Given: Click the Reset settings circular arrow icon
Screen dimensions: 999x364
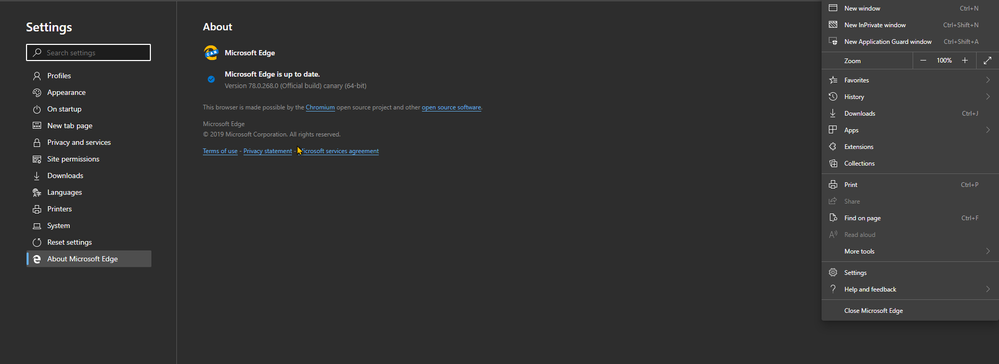Looking at the screenshot, I should tap(36, 242).
